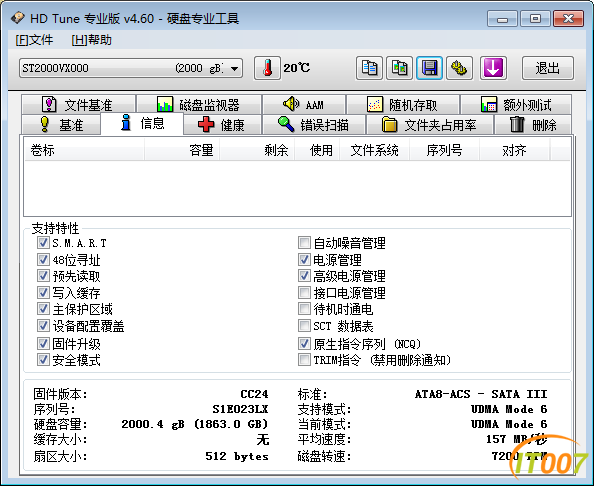Switch to the 随机存取 tab
Image resolution: width=594 pixels, height=486 pixels.
click(x=403, y=104)
